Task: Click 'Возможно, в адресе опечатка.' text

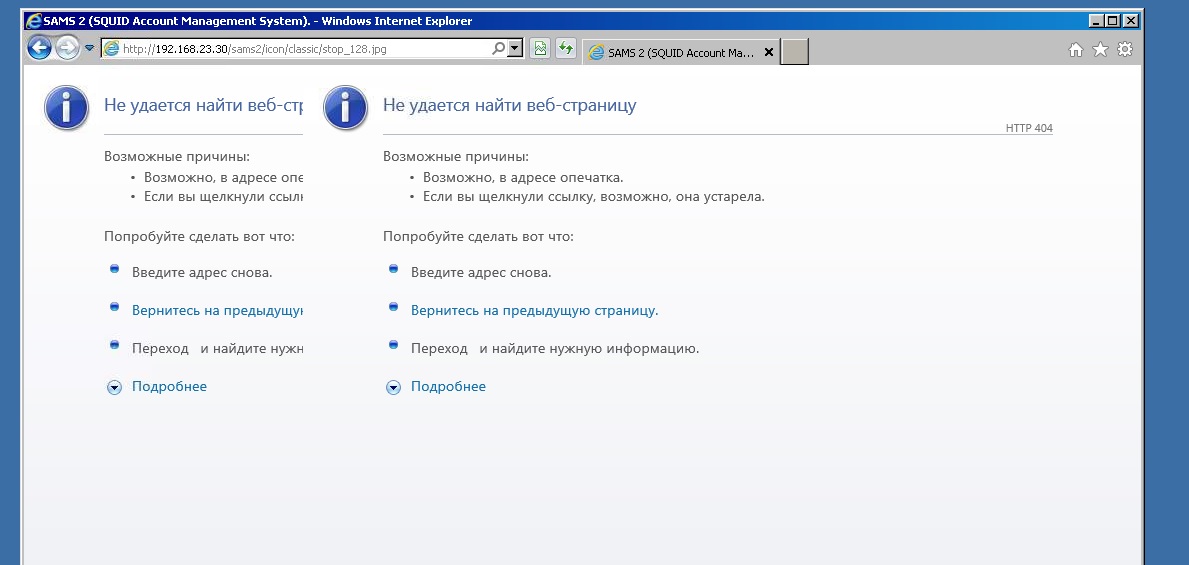Action: tap(523, 177)
